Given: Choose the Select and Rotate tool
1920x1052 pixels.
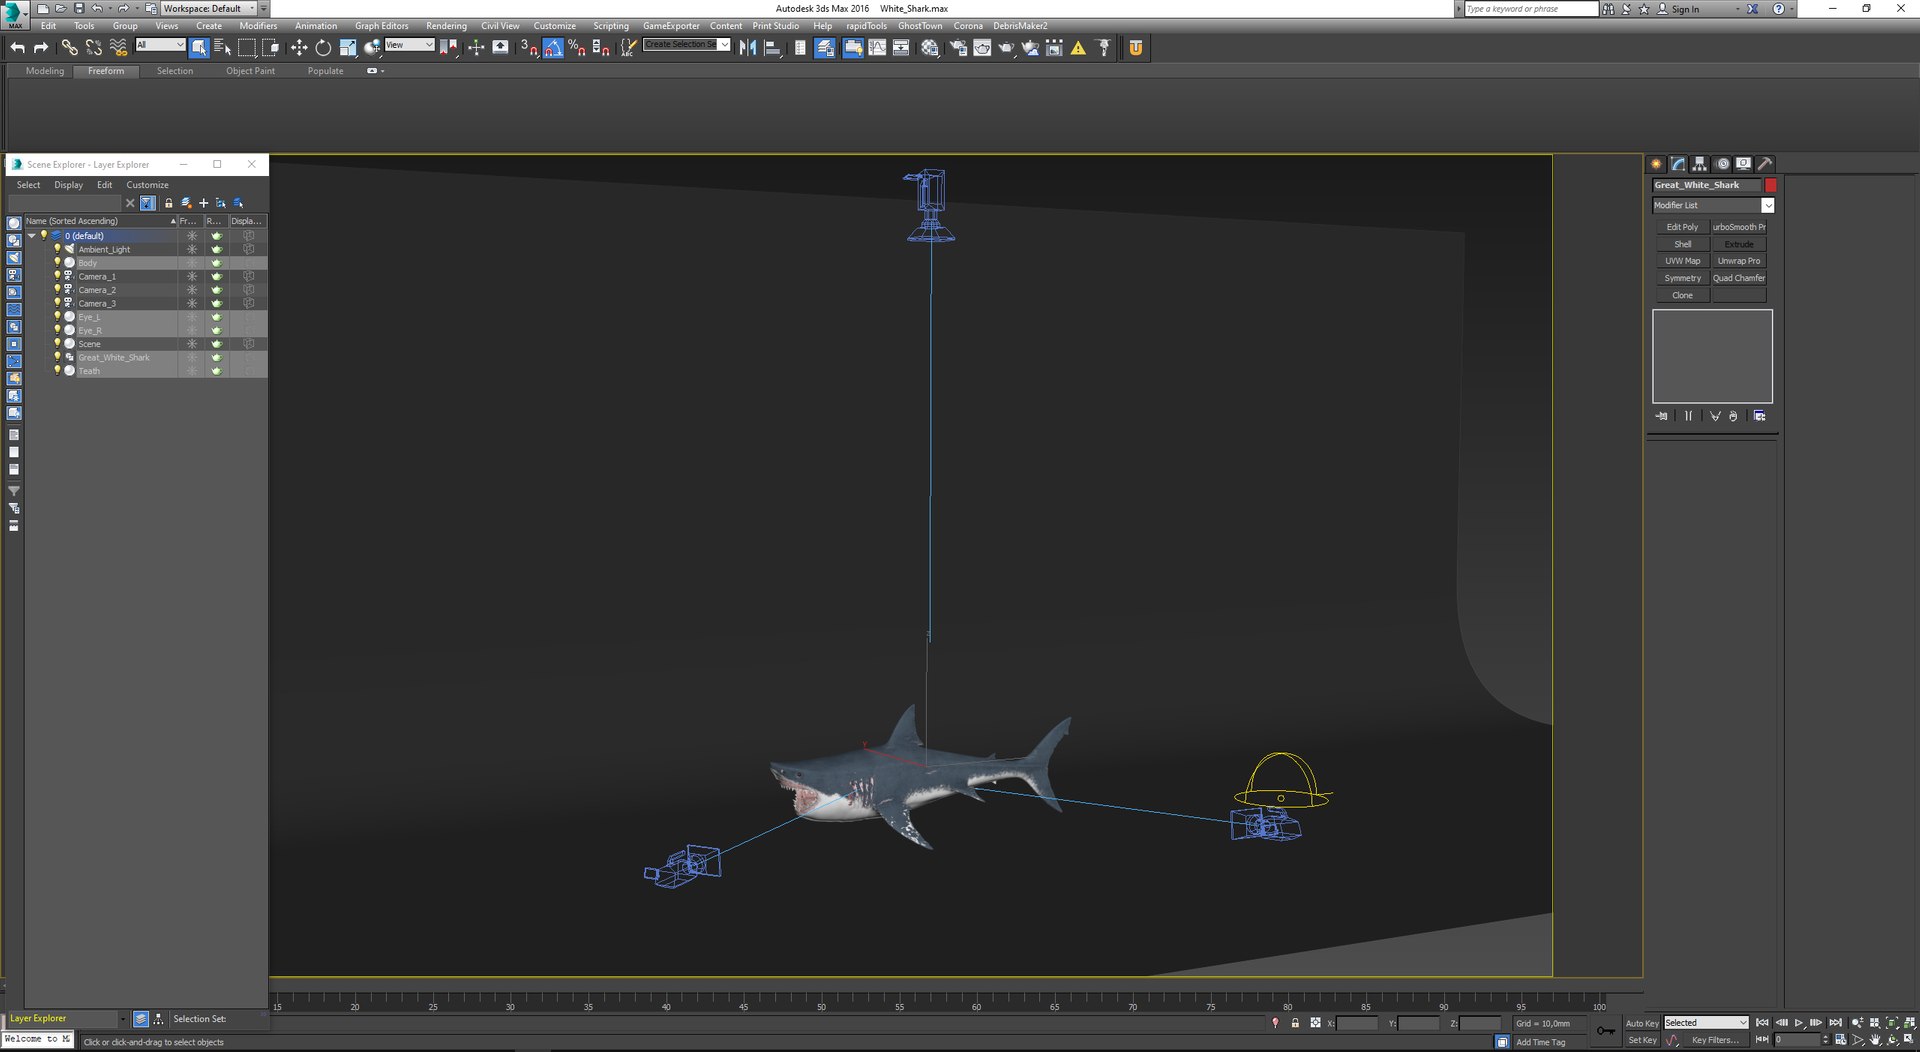Looking at the screenshot, I should [x=323, y=47].
